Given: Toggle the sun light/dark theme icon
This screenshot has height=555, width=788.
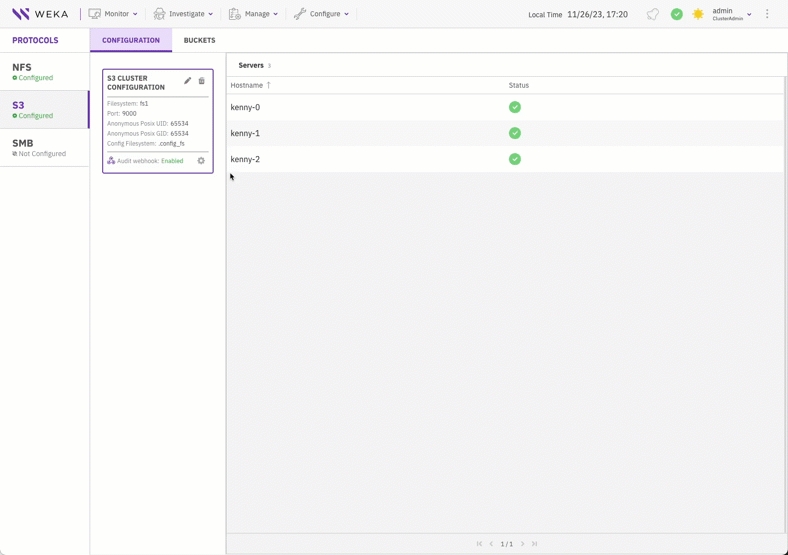Looking at the screenshot, I should coord(698,14).
